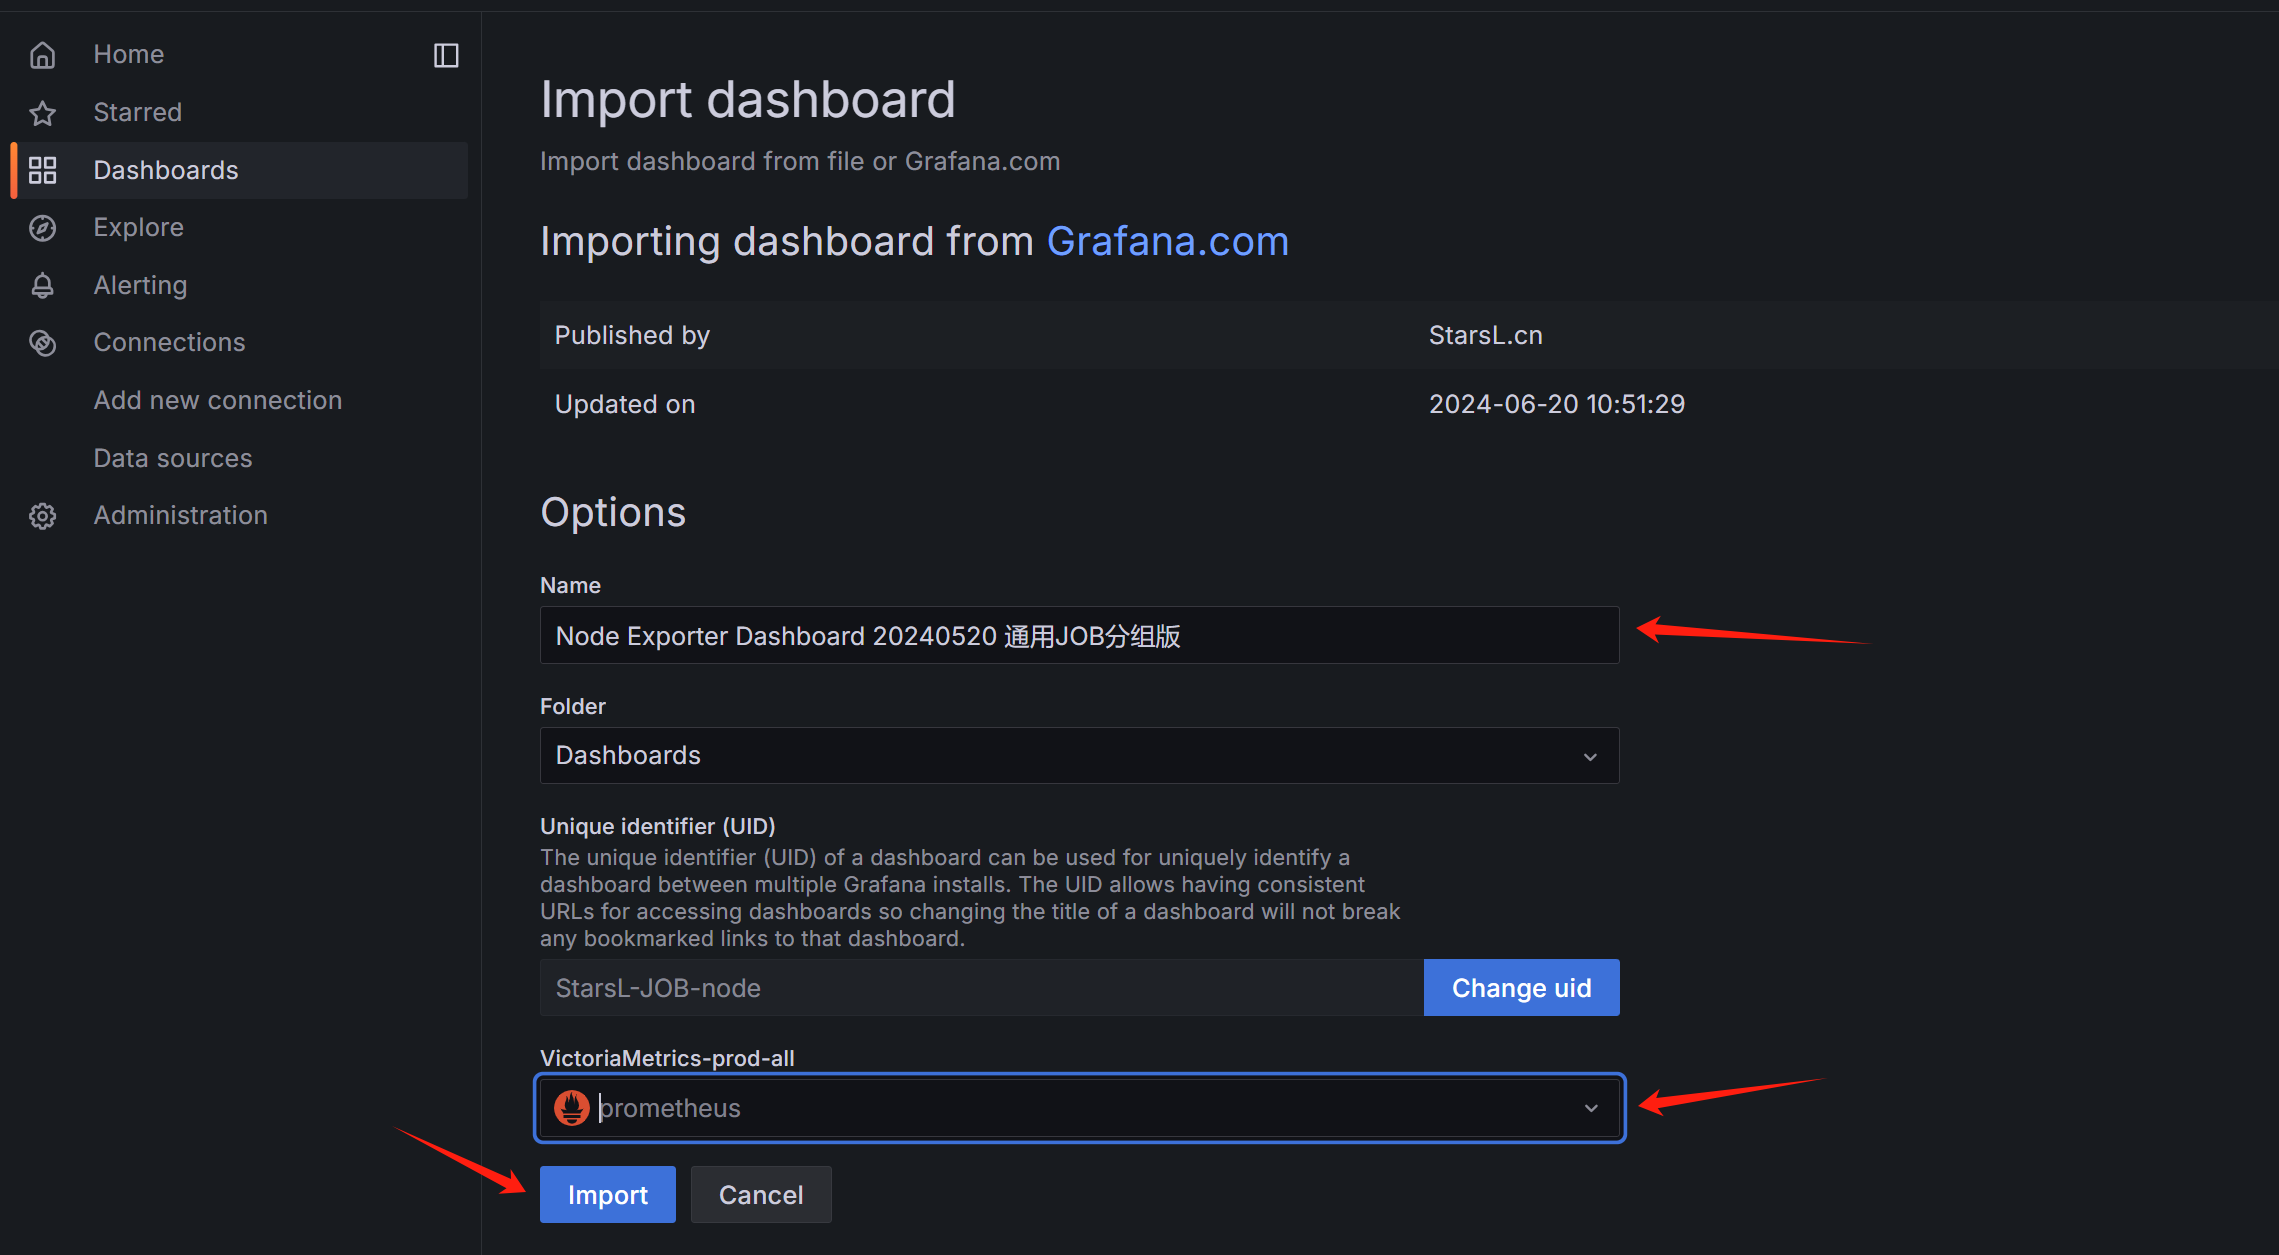The image size is (2279, 1255).
Task: Go to Data sources menu item
Action: click(172, 458)
